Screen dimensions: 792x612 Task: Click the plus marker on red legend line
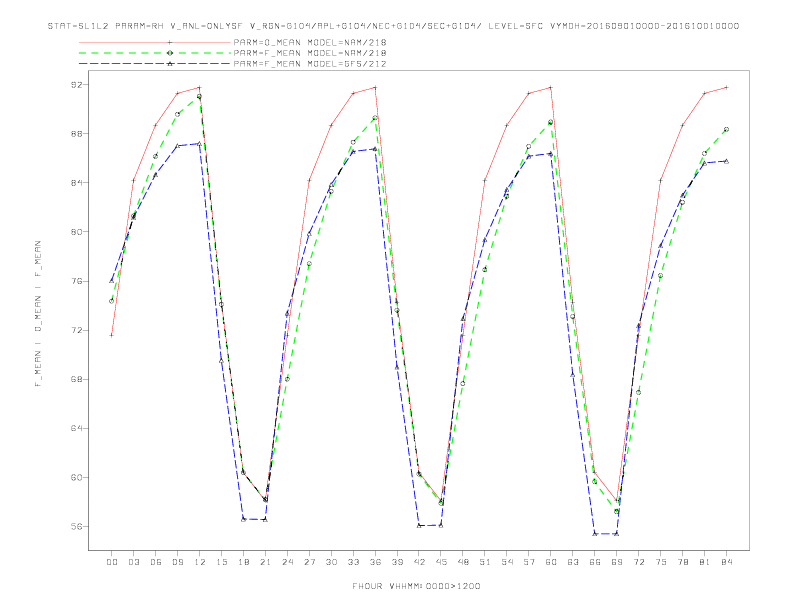point(170,42)
